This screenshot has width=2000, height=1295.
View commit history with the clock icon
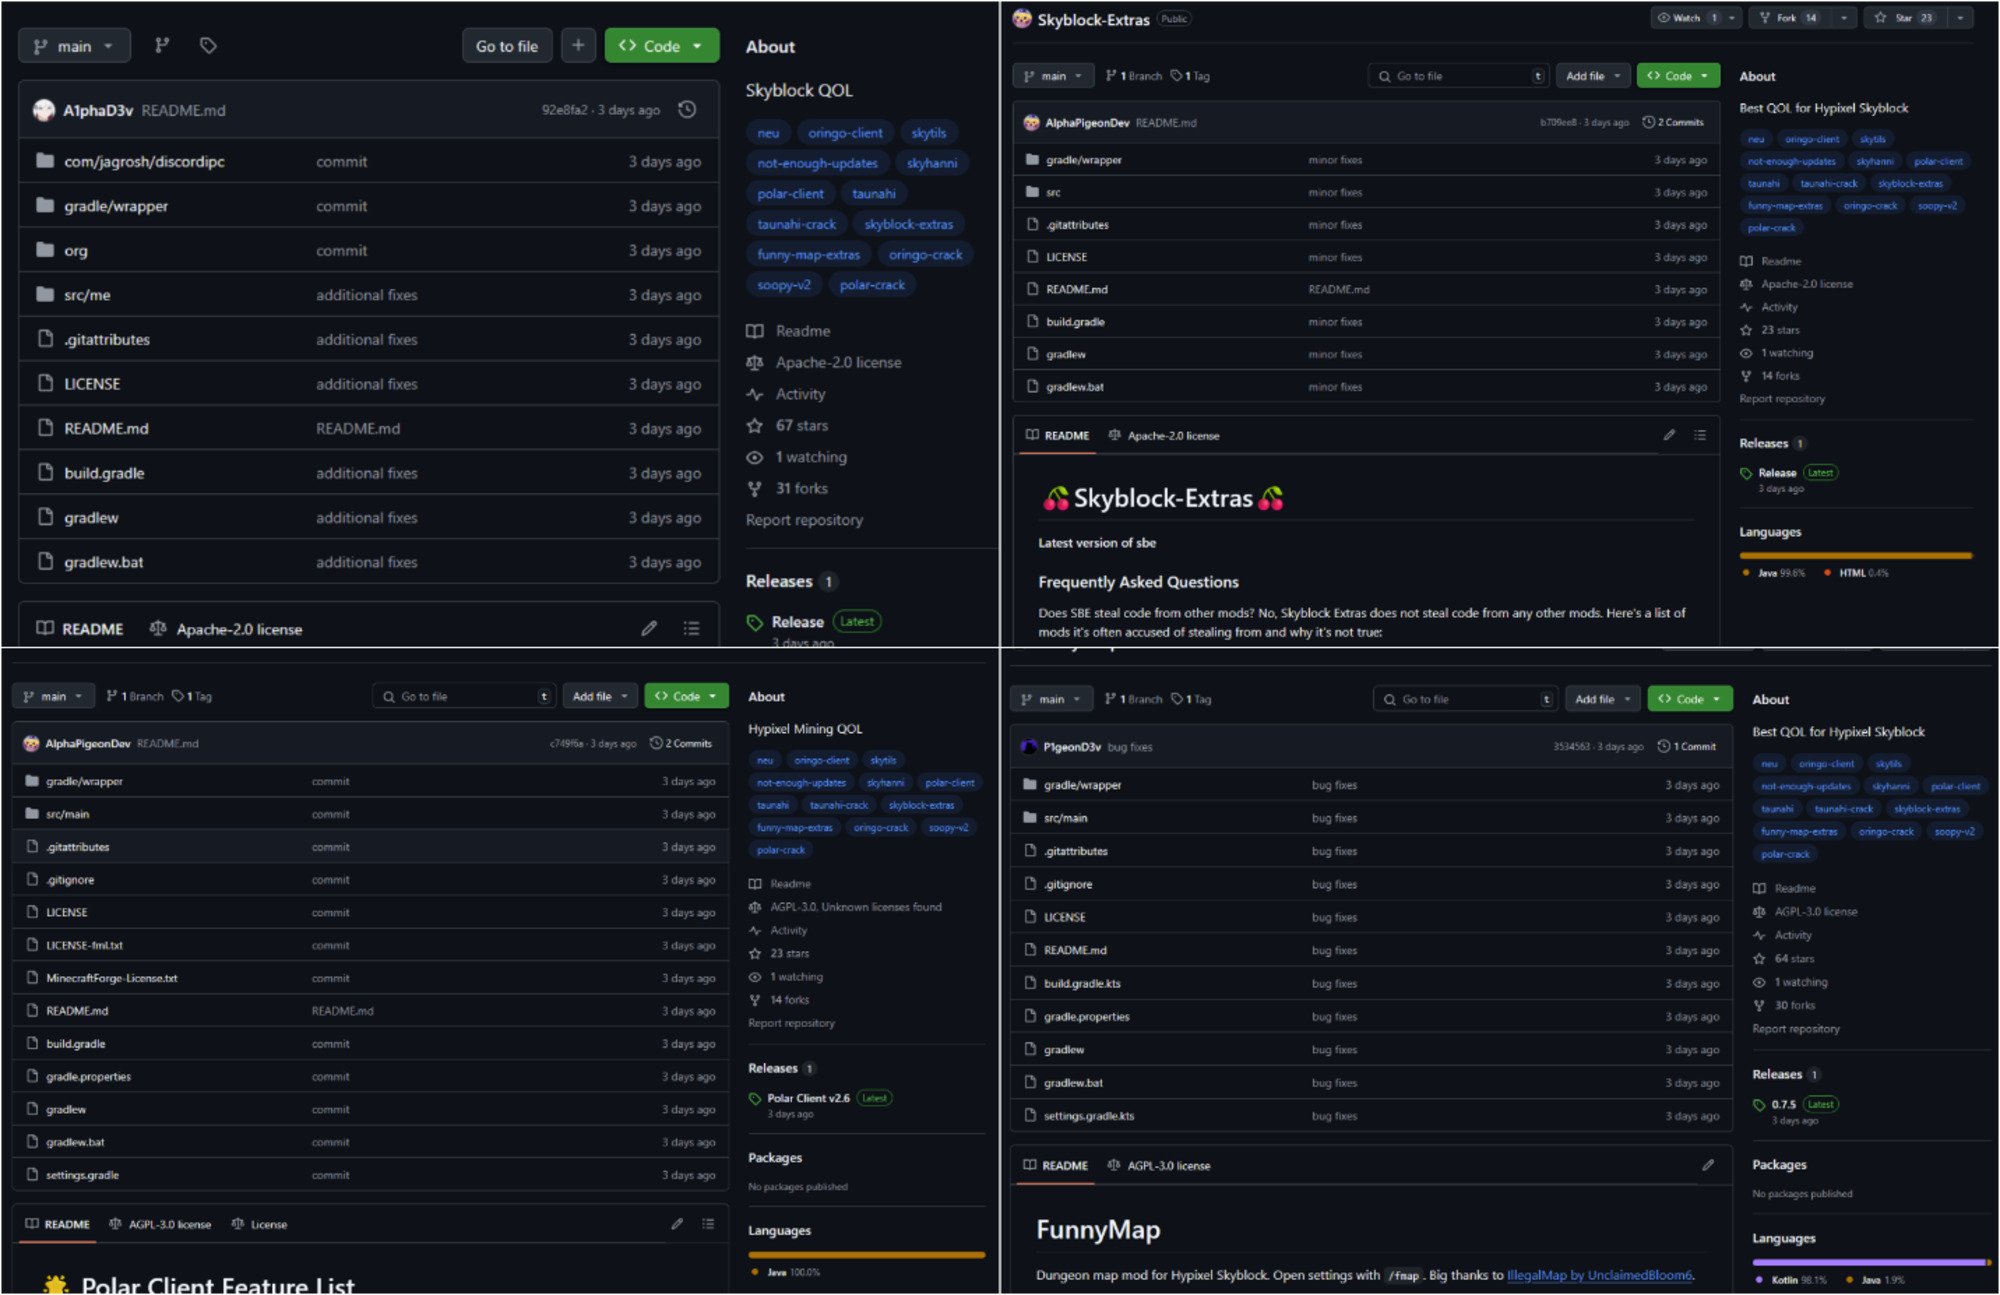686,110
